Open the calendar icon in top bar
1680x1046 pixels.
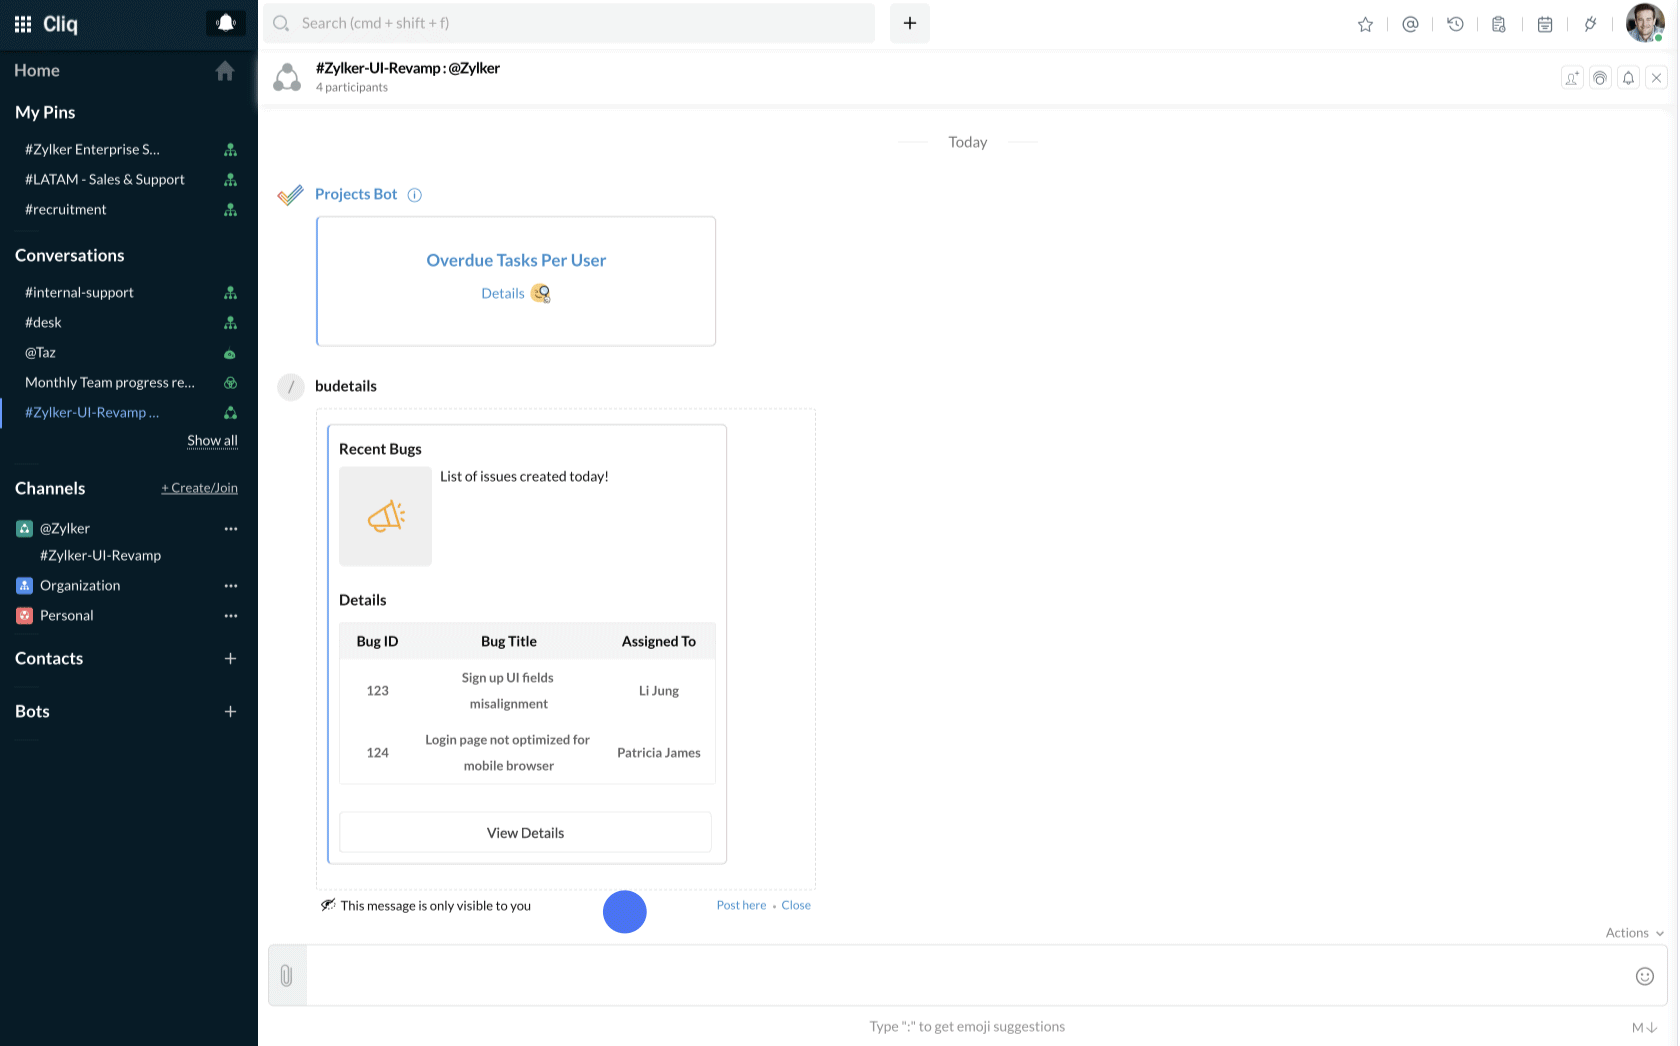pos(1544,24)
